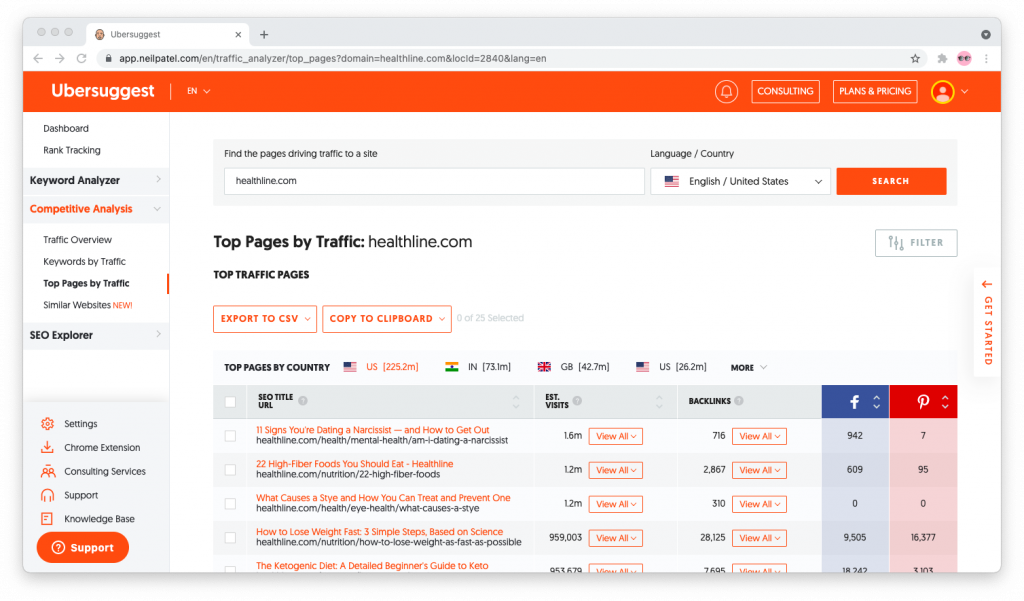Click the Get Started arrow icon
Image resolution: width=1024 pixels, height=601 pixels.
tap(987, 284)
